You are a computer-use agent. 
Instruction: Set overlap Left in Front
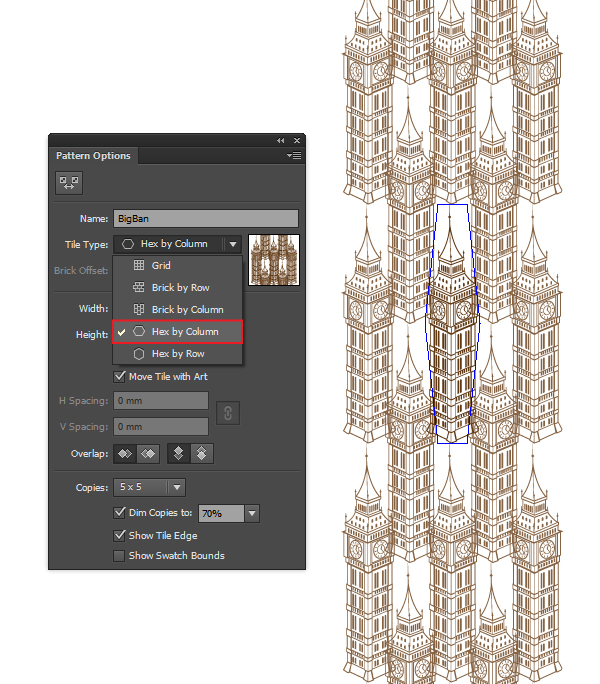[x=125, y=454]
